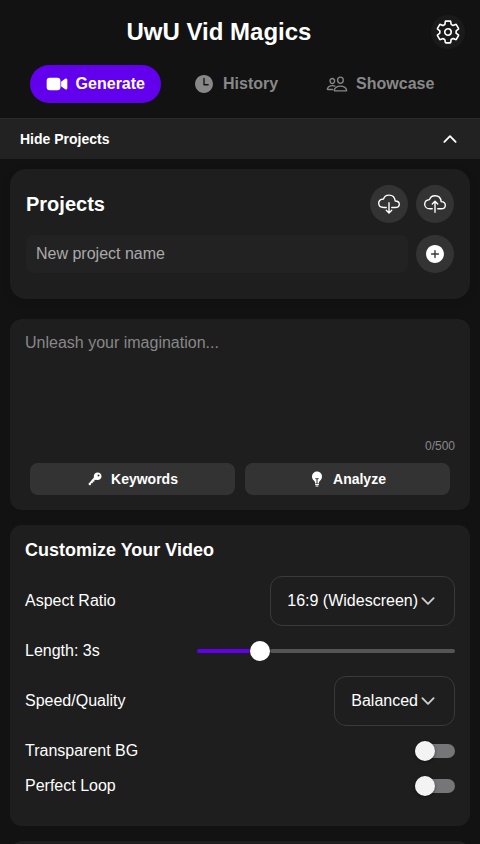Click the Analyze button
This screenshot has height=844, width=480.
coord(348,479)
